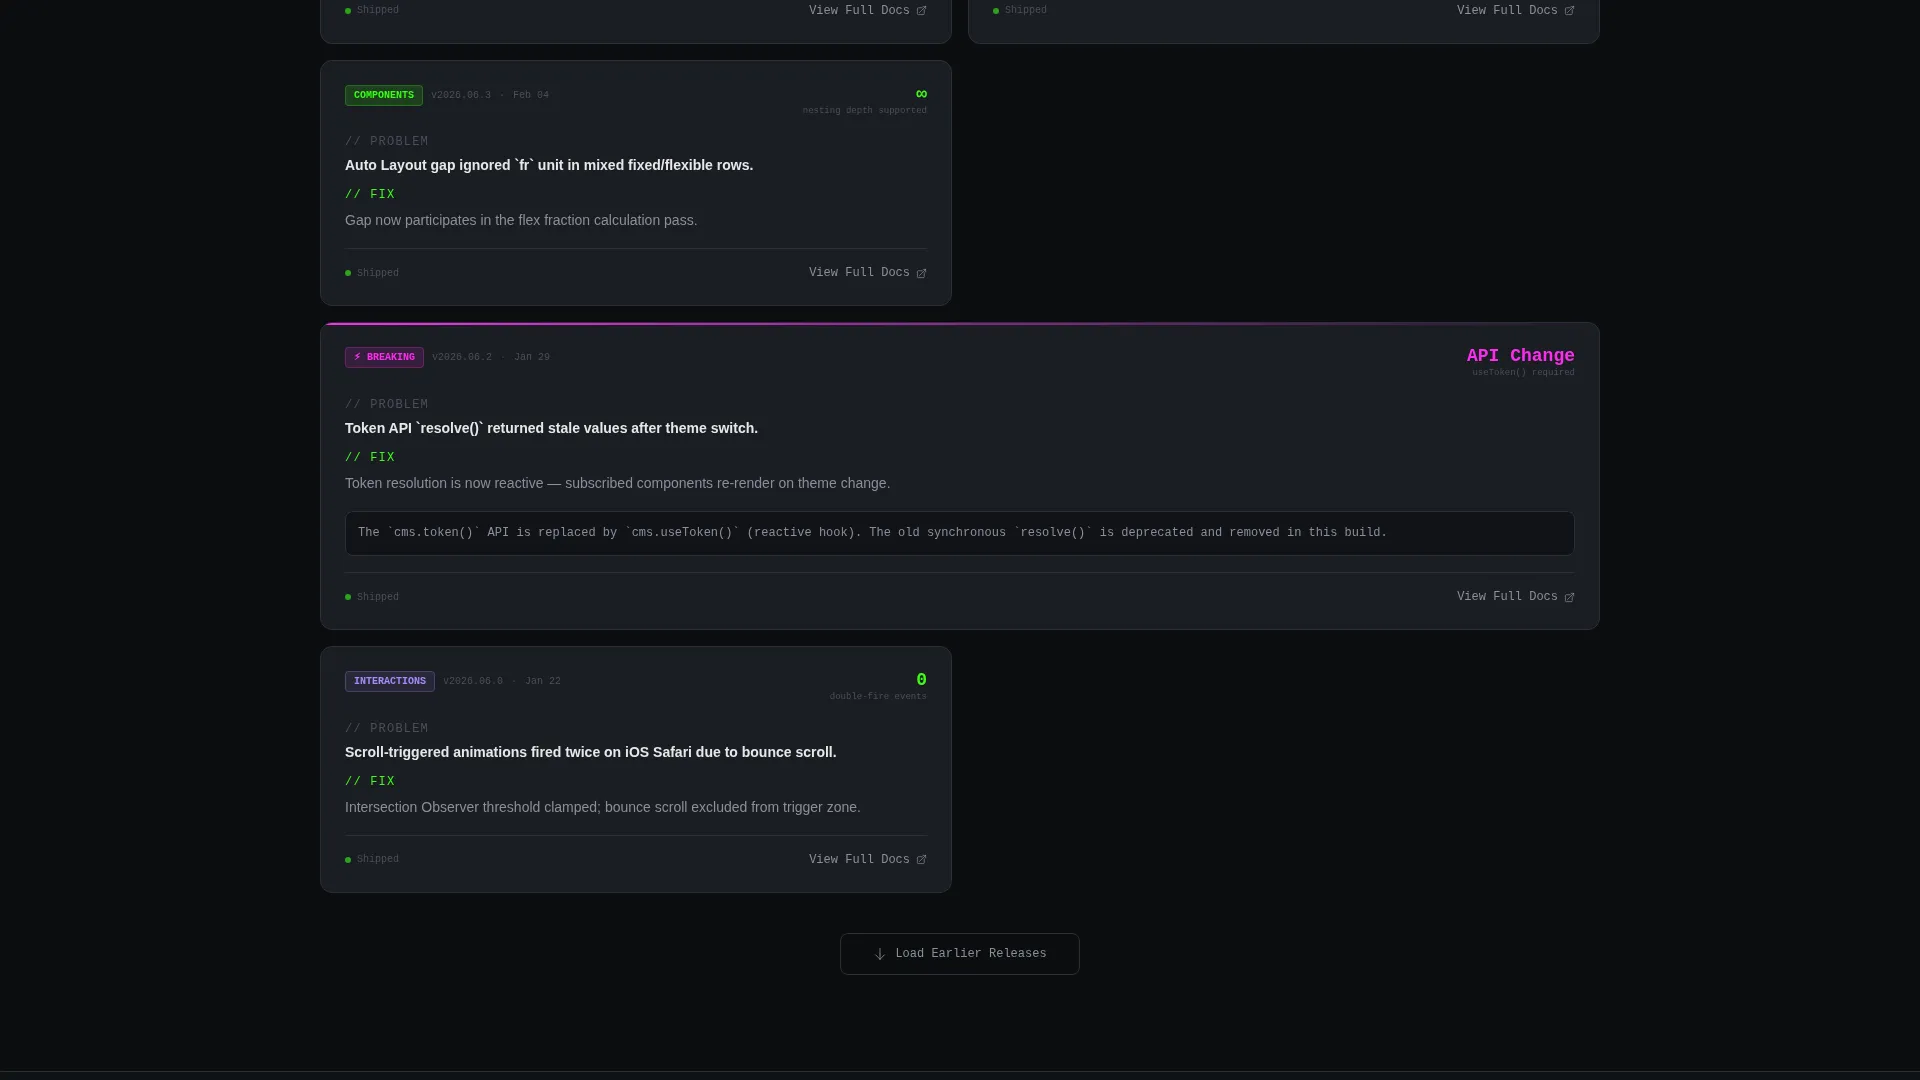This screenshot has height=1080, width=1920.
Task: Click the API Change heading
Action: (x=1520, y=356)
